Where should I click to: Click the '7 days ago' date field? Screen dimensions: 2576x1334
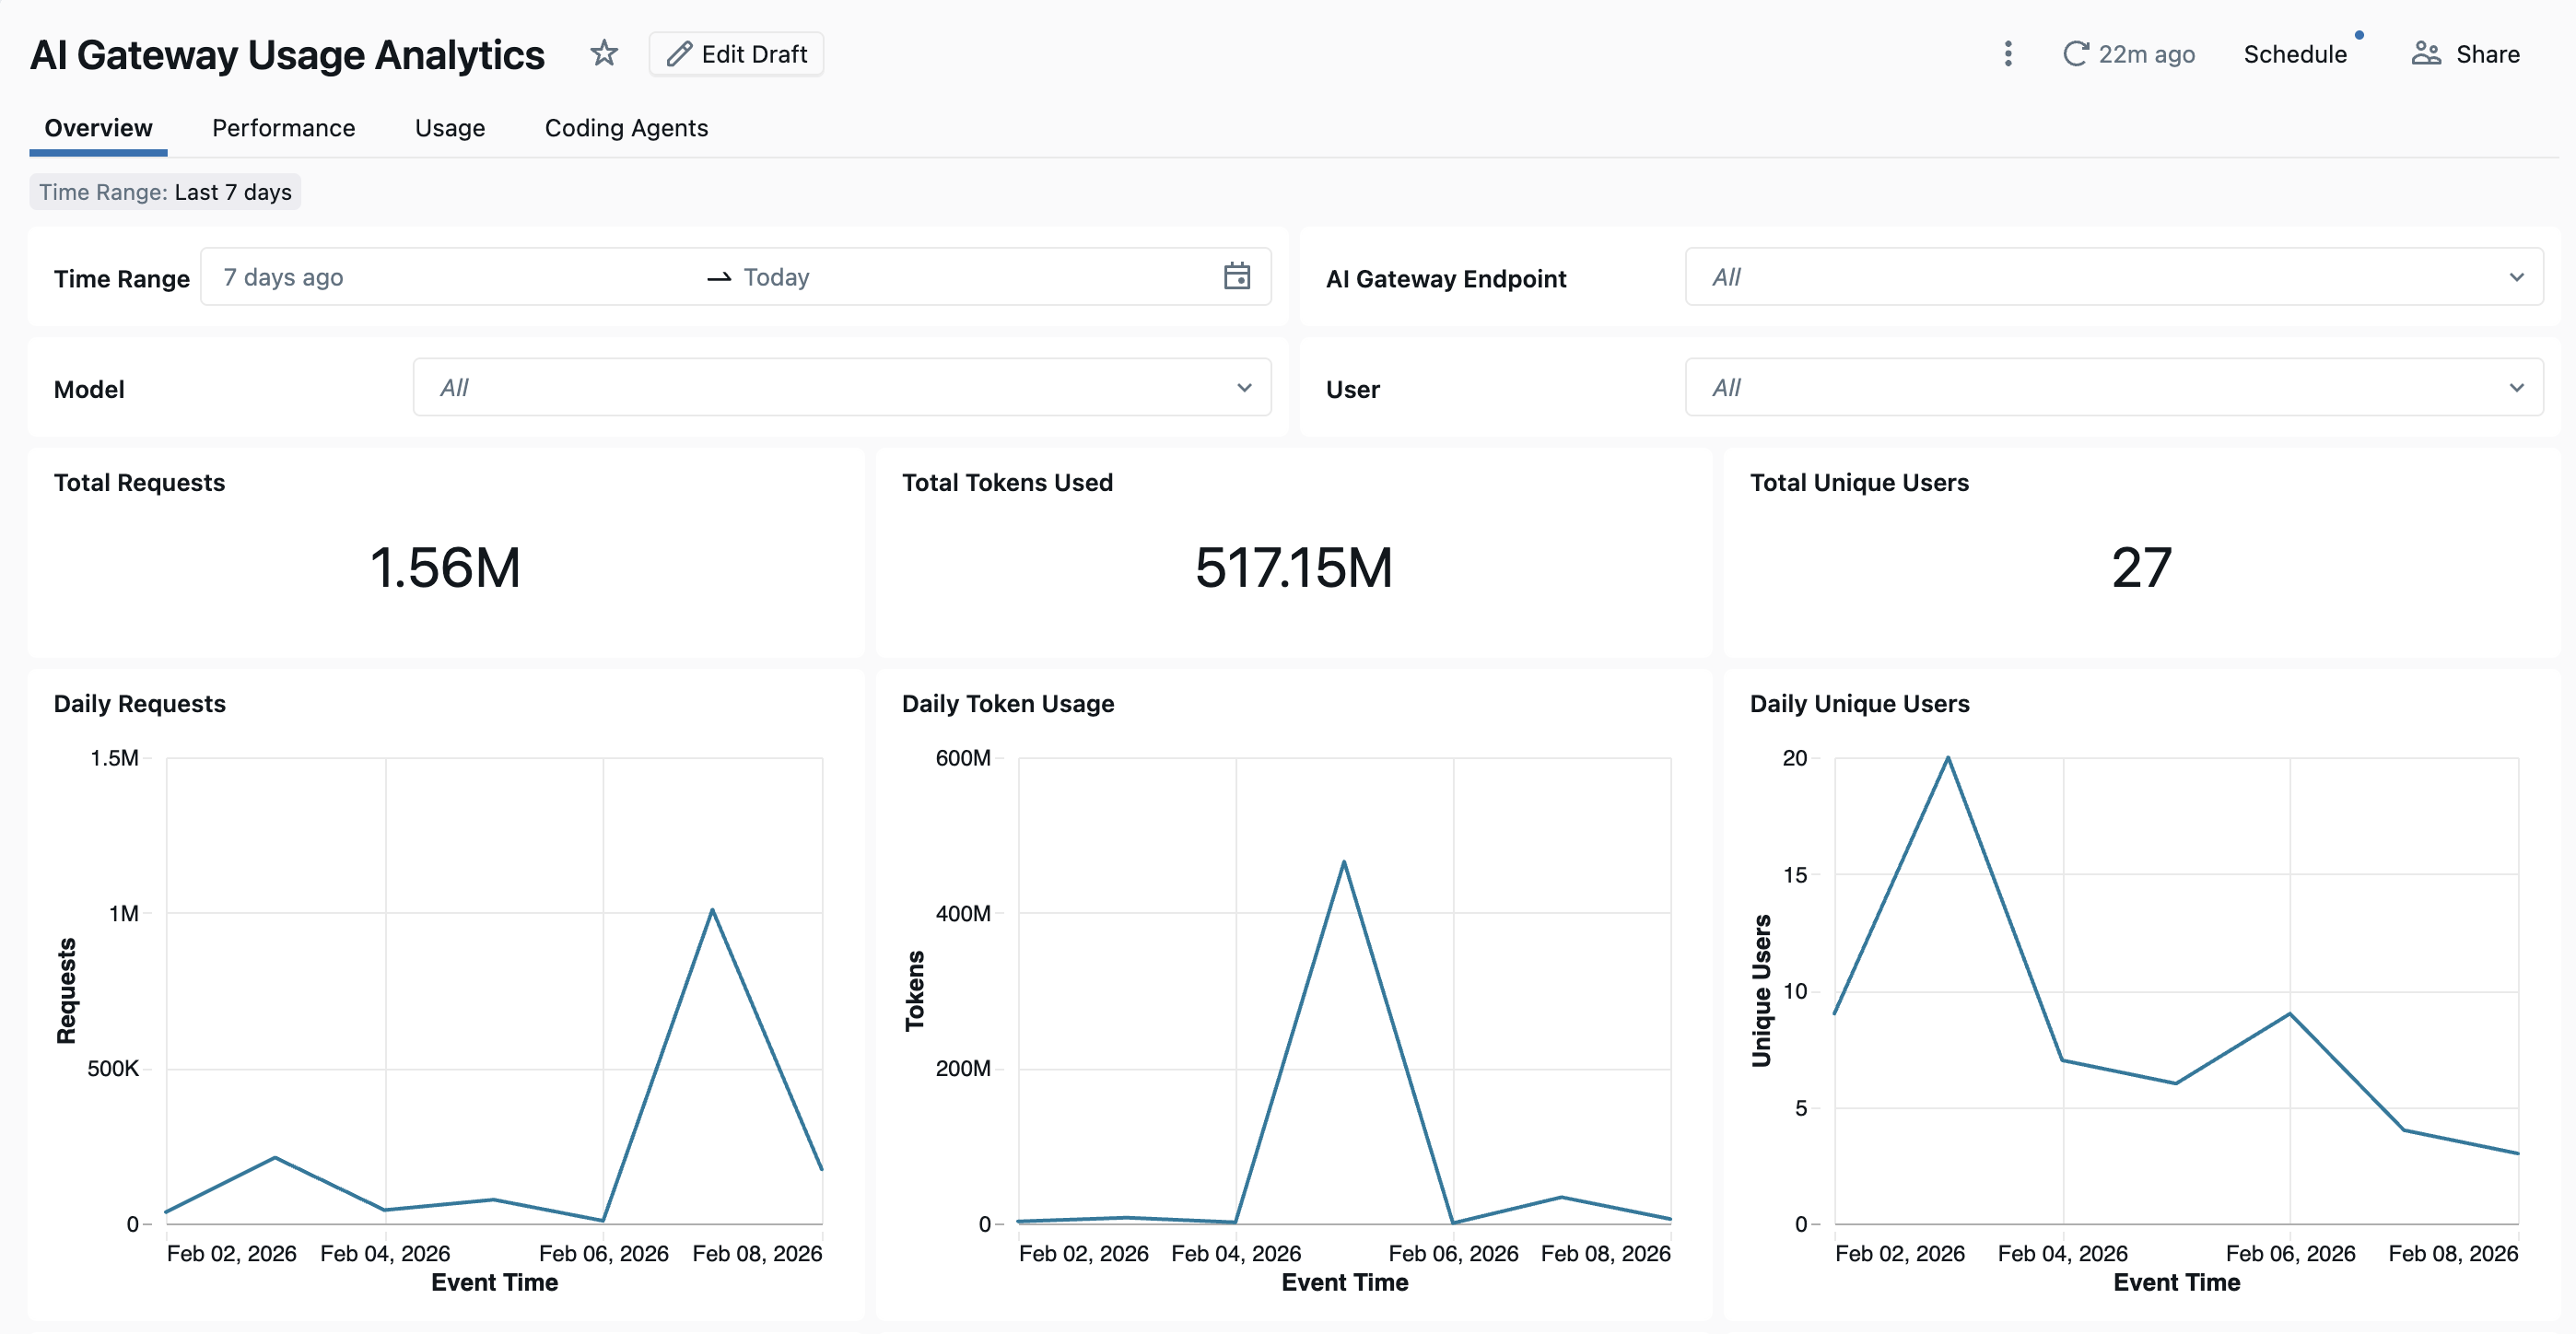click(283, 277)
